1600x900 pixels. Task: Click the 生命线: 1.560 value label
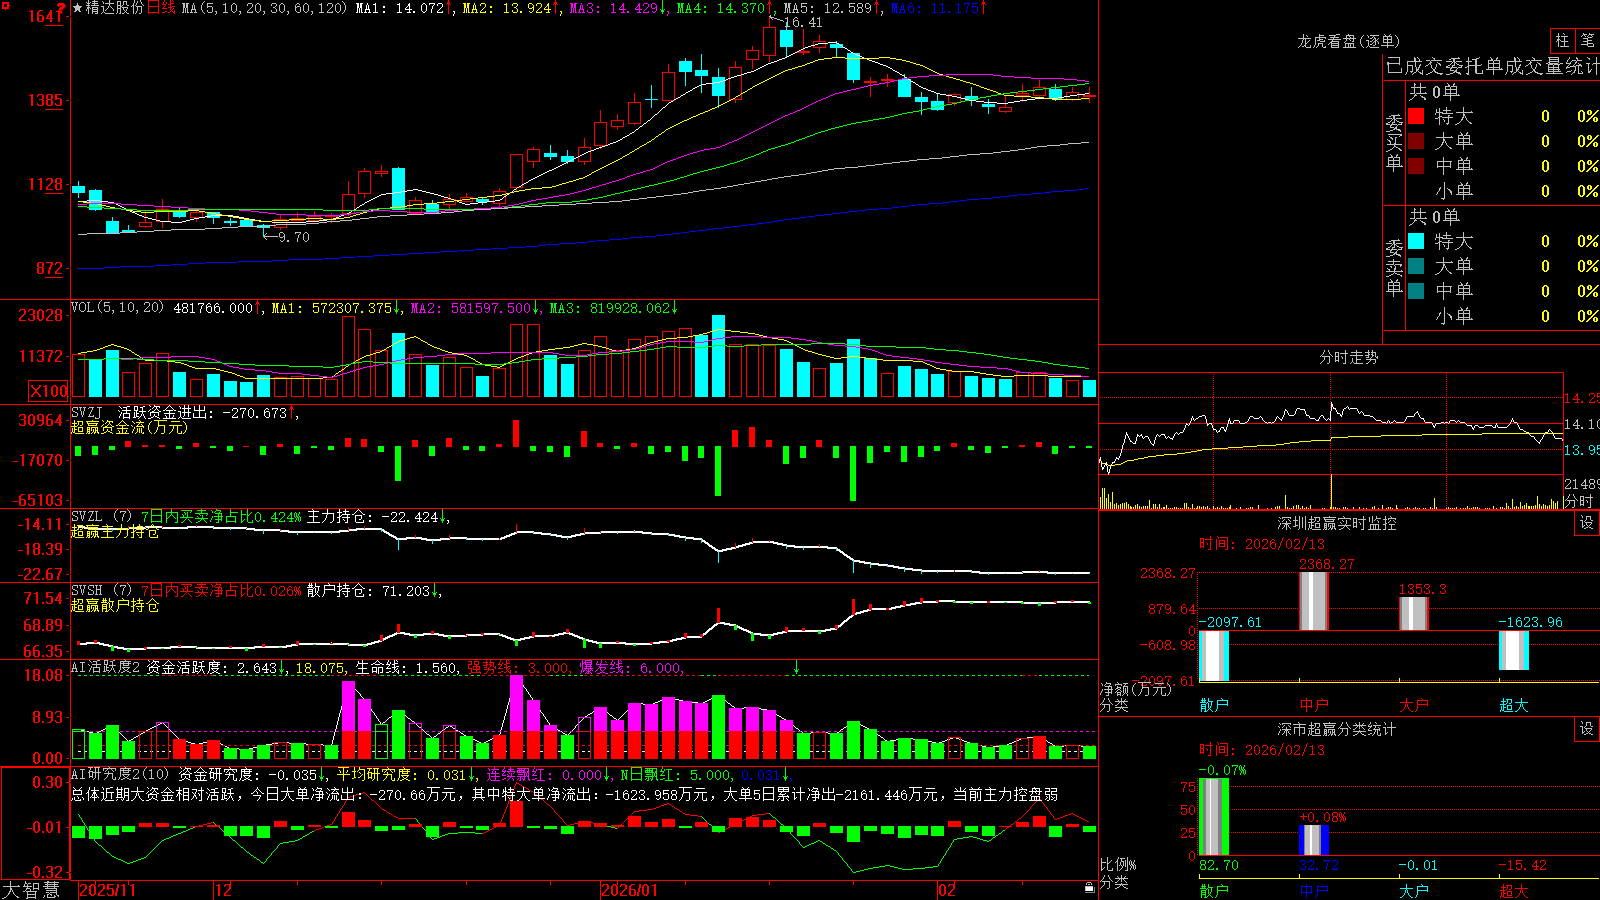click(407, 668)
